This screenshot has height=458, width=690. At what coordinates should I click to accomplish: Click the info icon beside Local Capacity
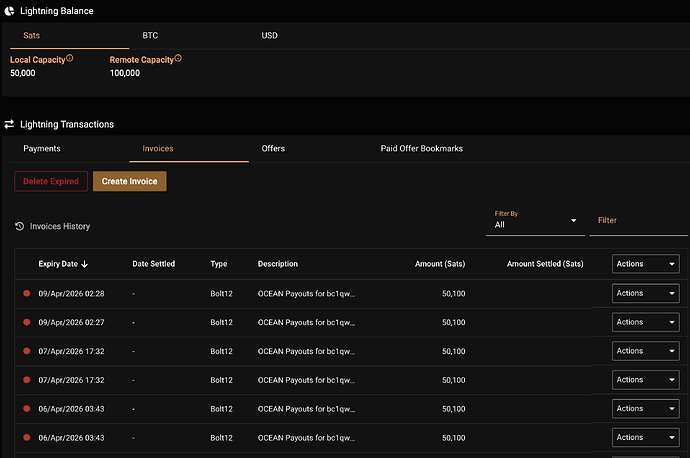click(70, 58)
